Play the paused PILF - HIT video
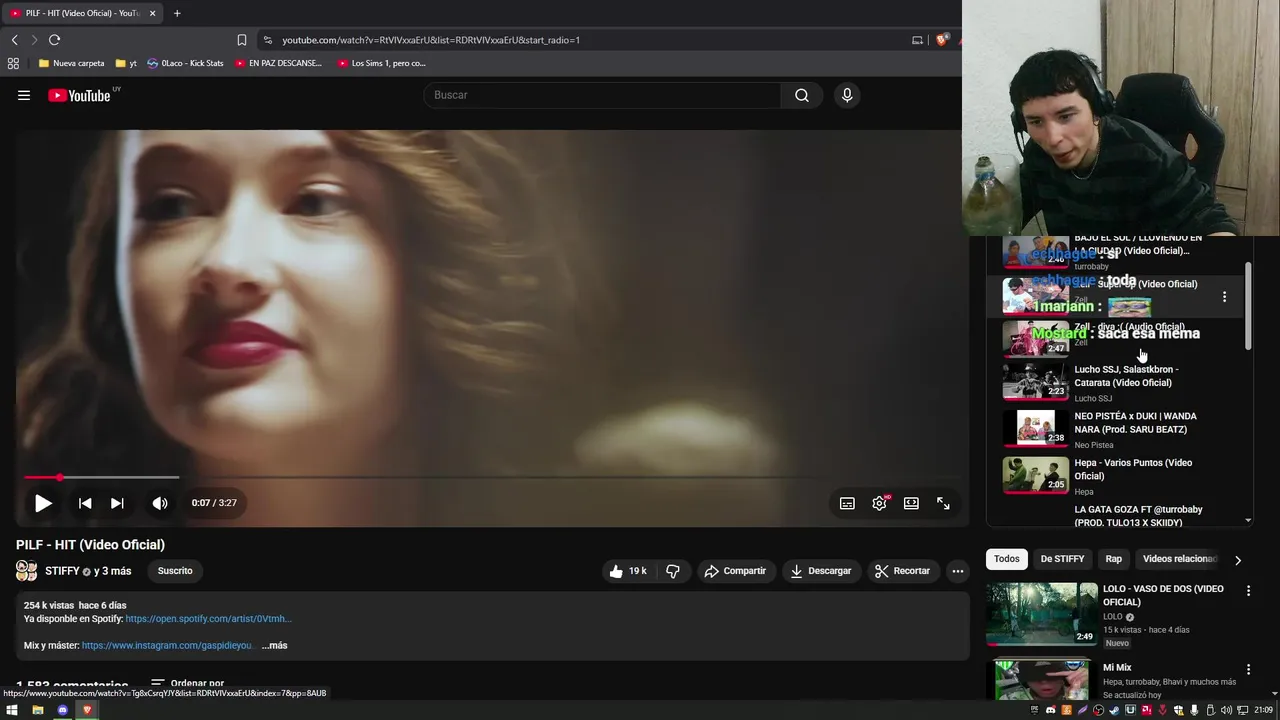The width and height of the screenshot is (1280, 720). point(43,503)
